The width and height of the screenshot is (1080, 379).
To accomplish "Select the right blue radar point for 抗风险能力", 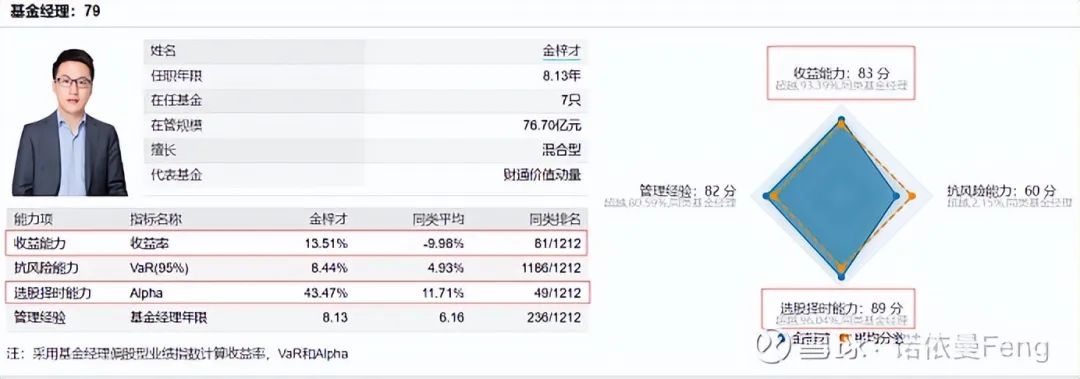I will 895,196.
